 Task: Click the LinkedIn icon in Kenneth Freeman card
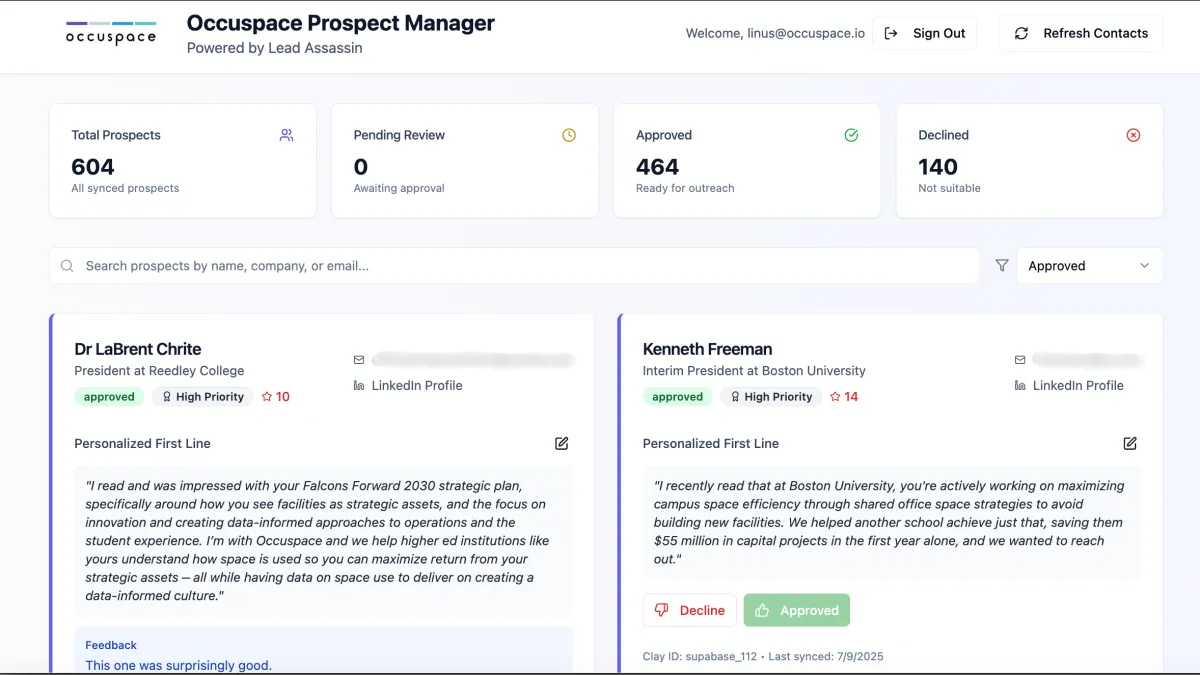point(1020,385)
